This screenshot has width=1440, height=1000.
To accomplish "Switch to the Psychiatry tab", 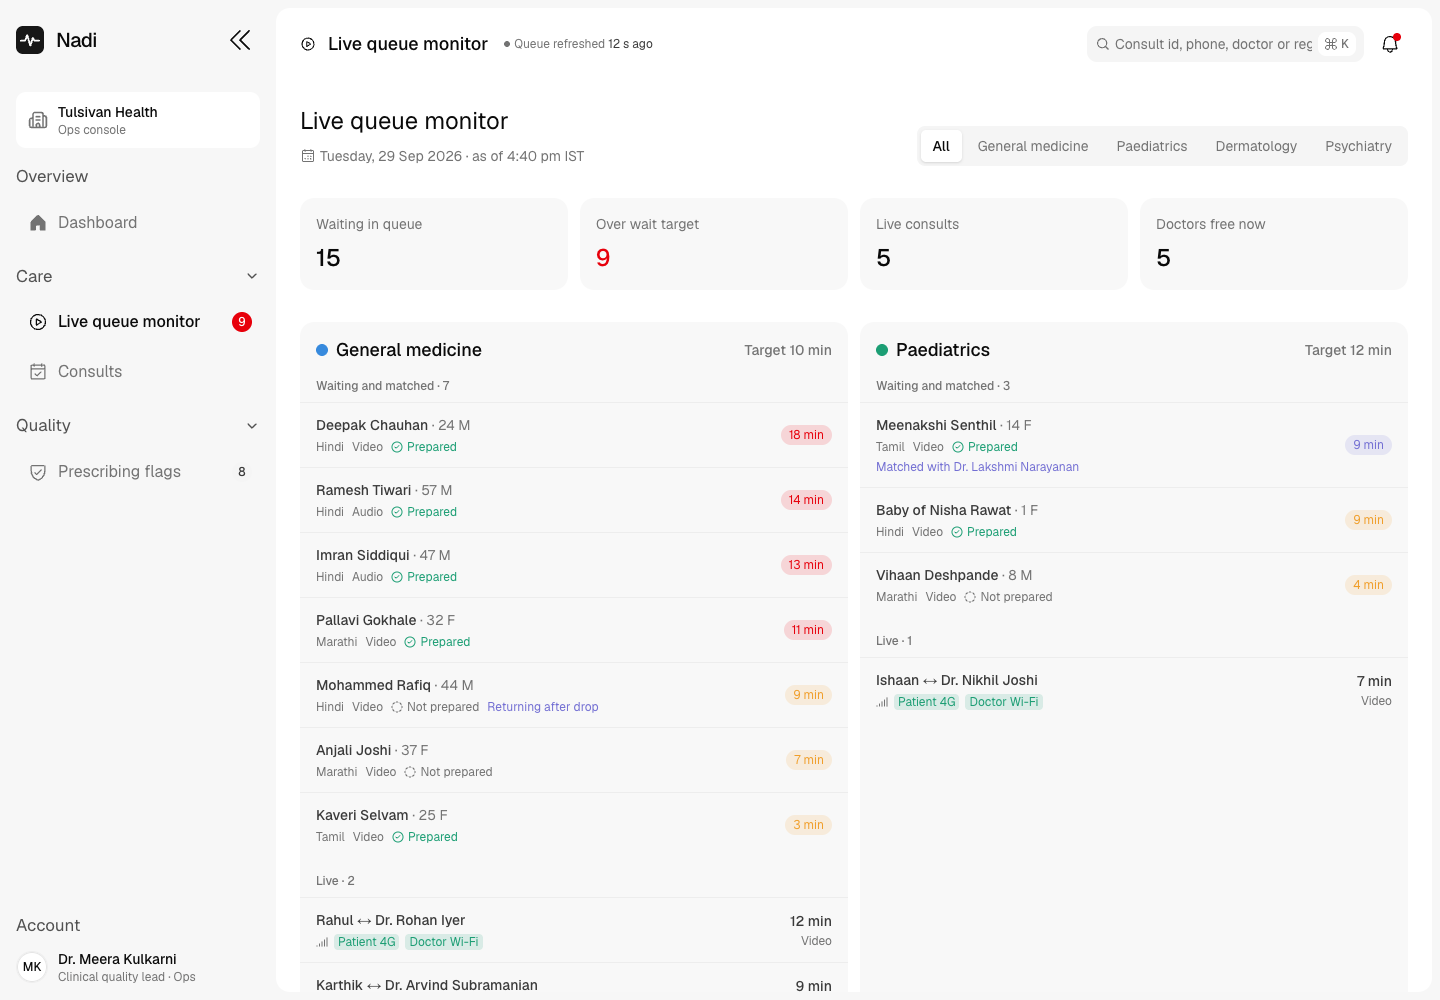I will [1358, 146].
